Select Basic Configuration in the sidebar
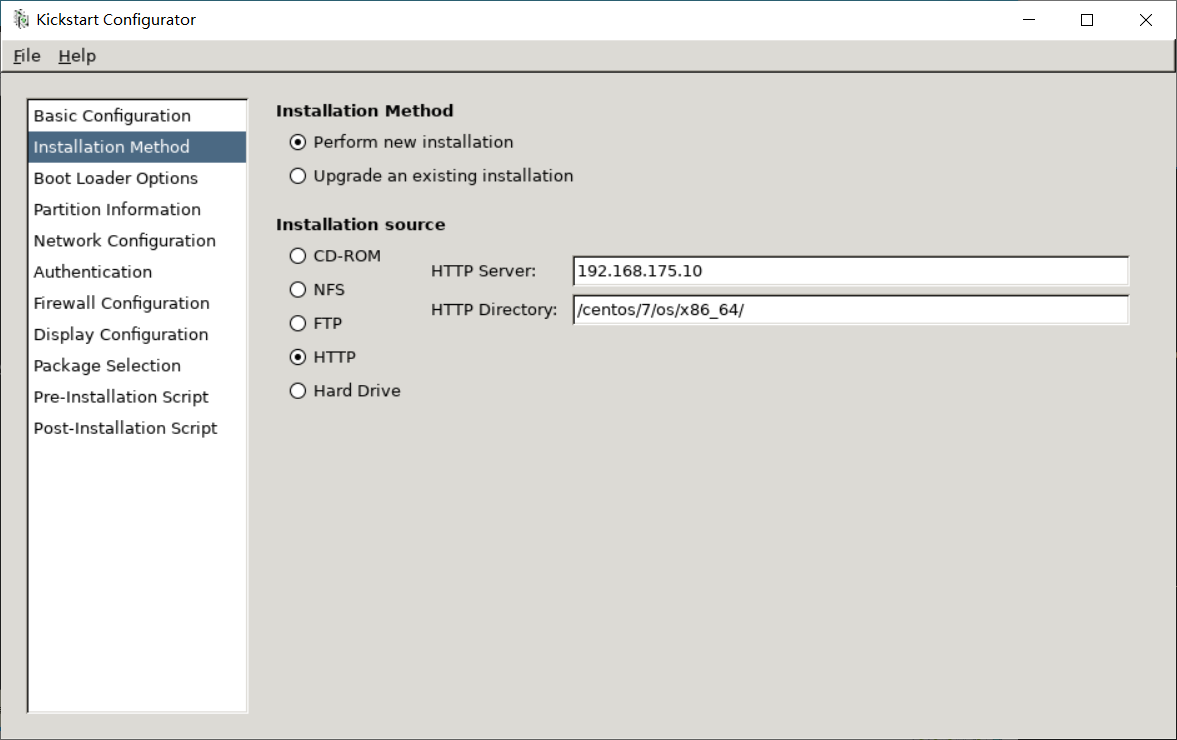Viewport: 1177px width, 740px height. coord(137,116)
